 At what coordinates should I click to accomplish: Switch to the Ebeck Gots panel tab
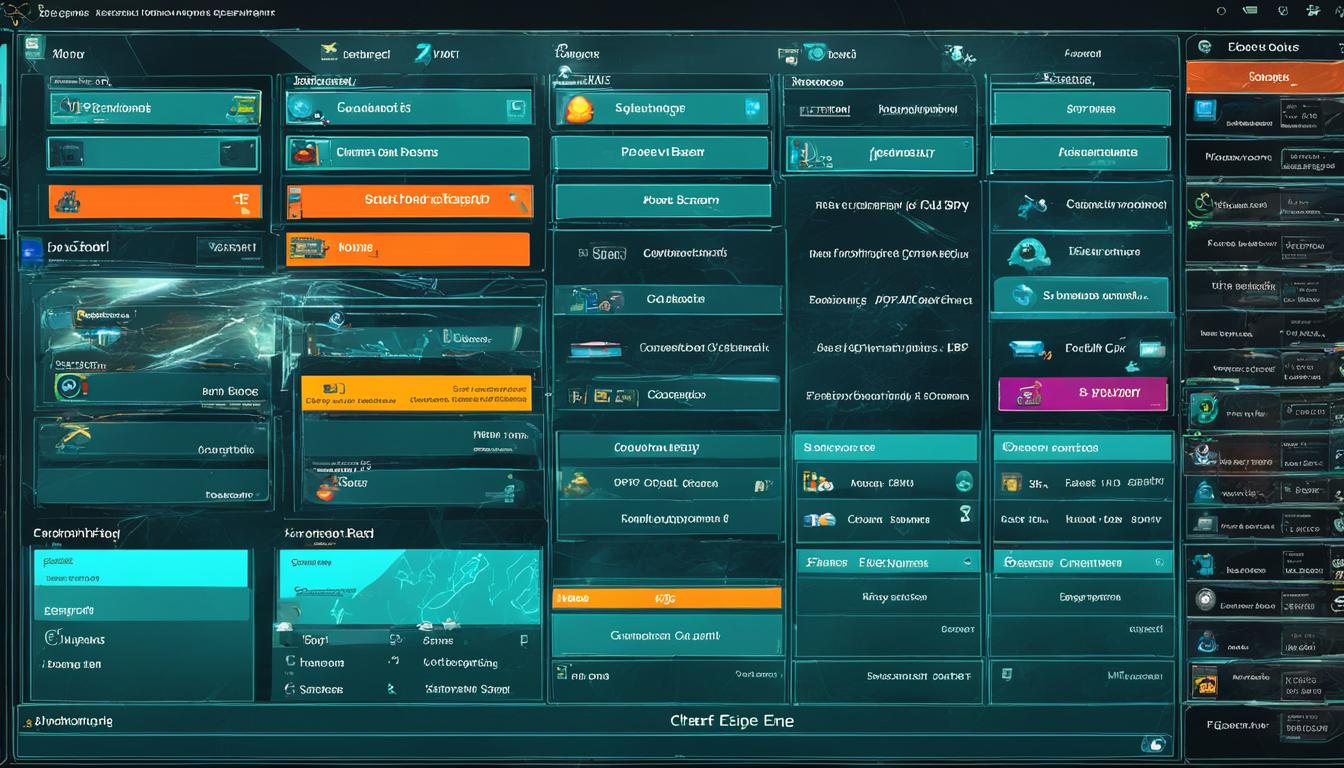tap(1262, 46)
